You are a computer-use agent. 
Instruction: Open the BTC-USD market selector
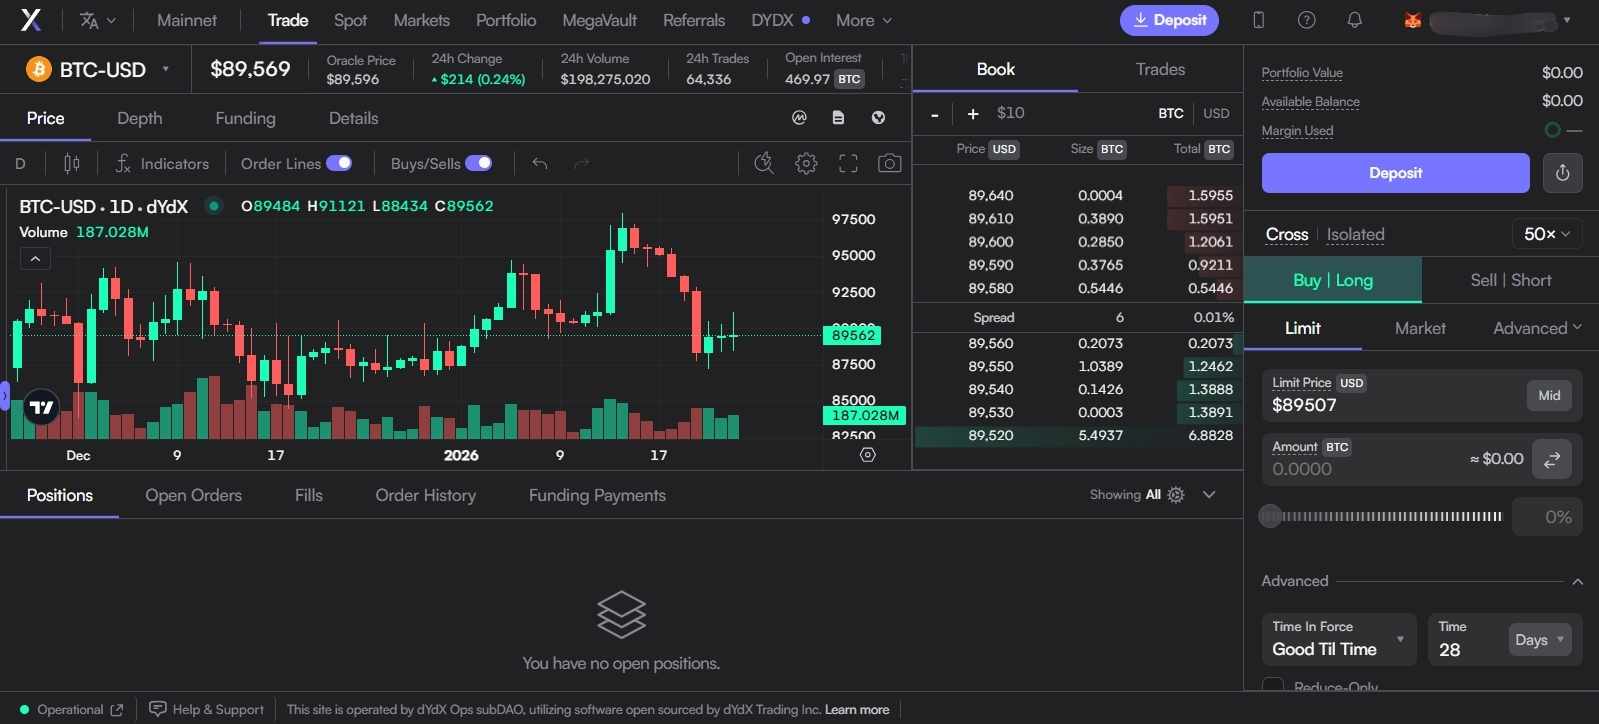(x=100, y=70)
